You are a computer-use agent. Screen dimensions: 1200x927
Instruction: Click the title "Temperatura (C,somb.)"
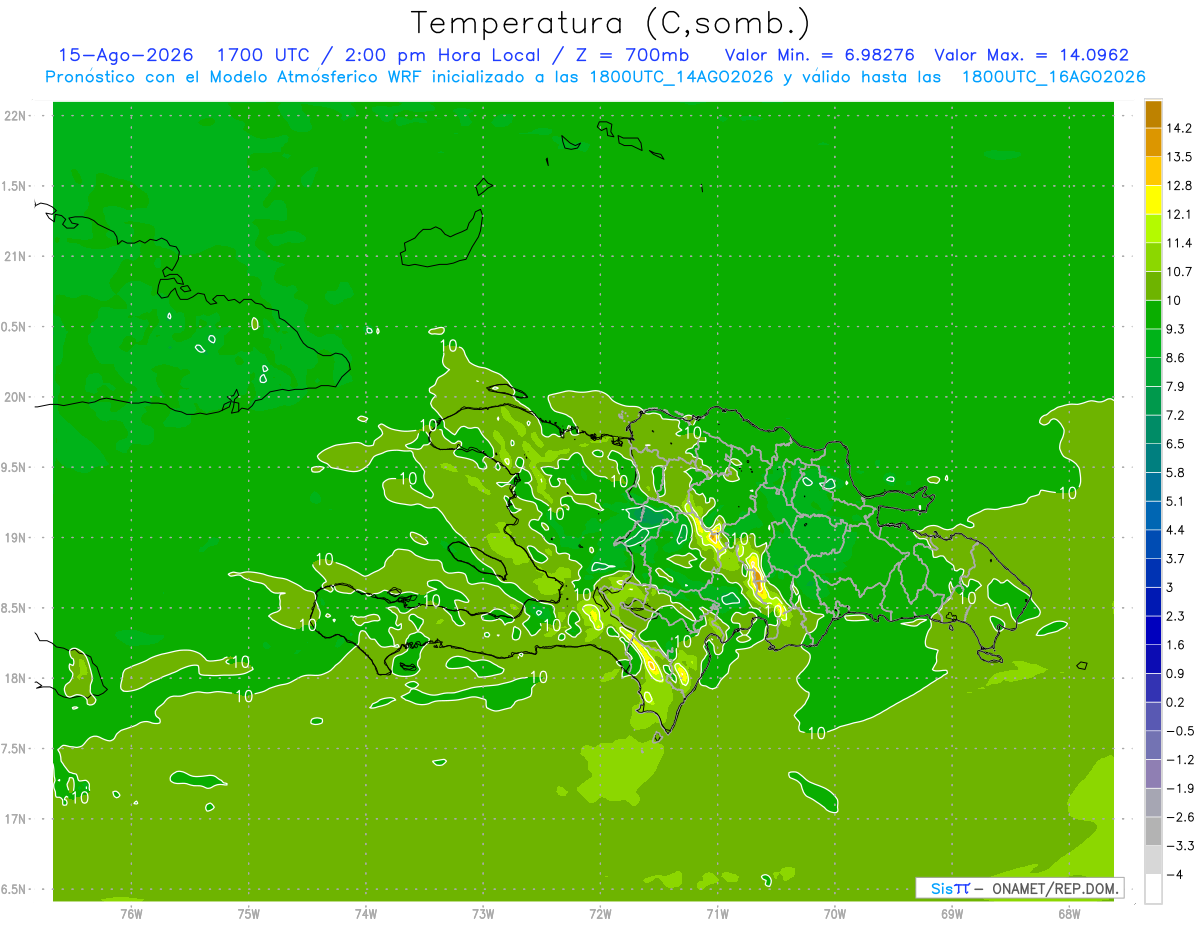611,23
